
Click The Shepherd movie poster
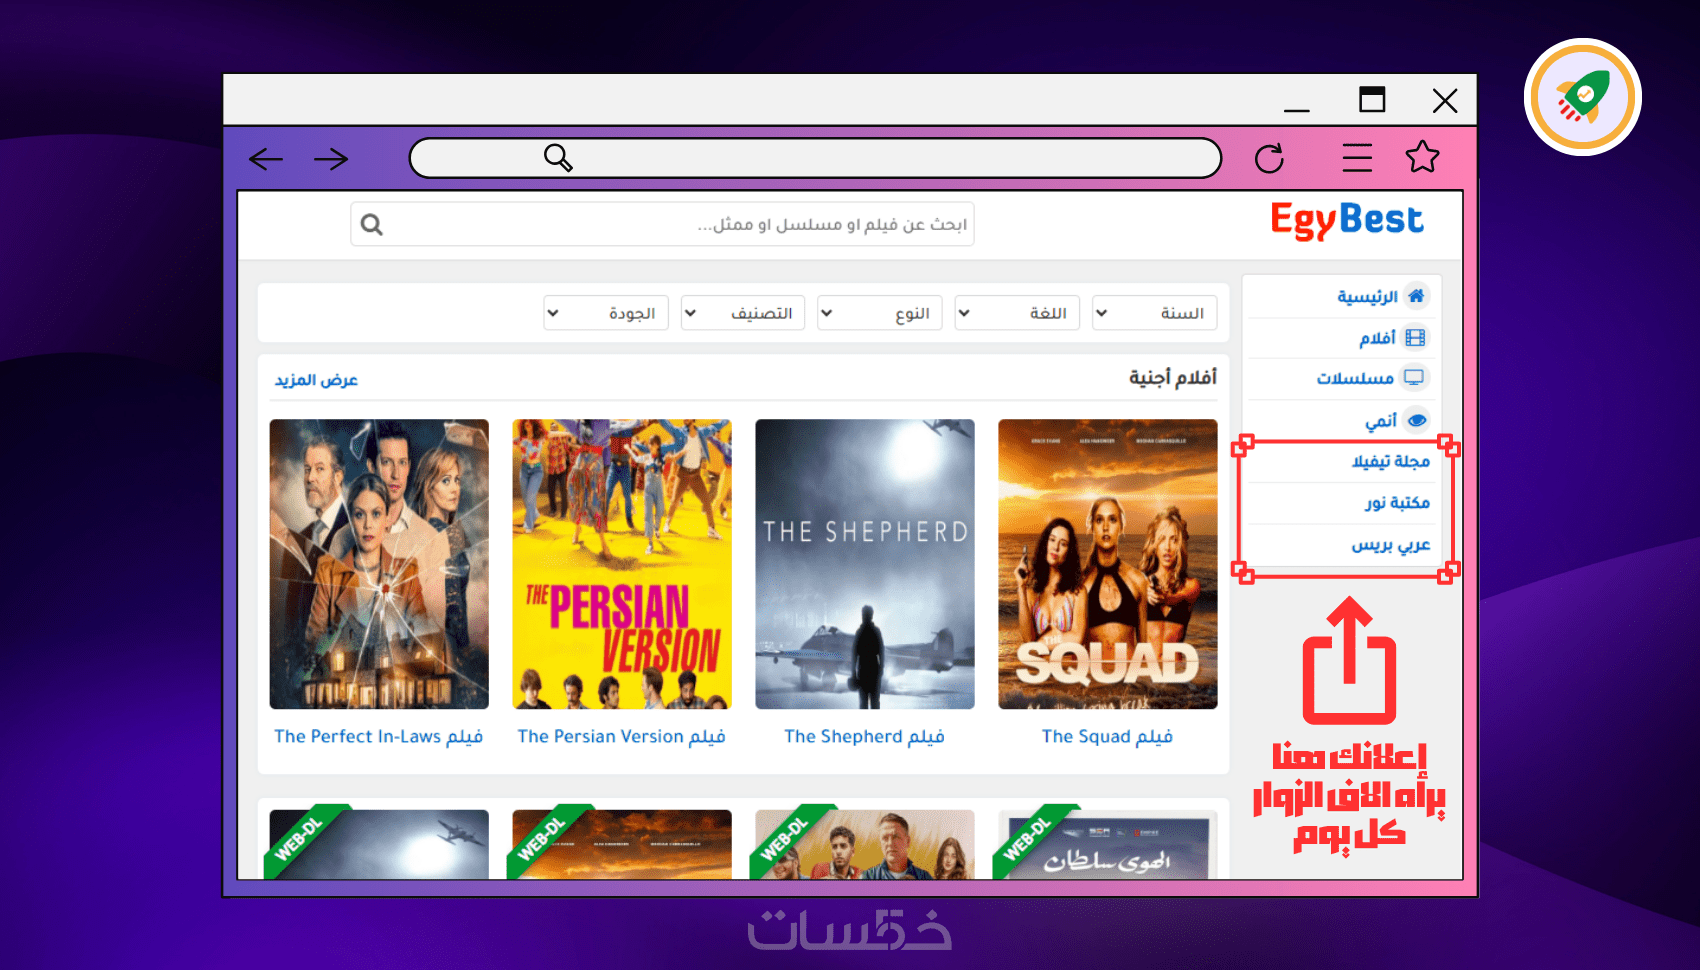click(864, 564)
